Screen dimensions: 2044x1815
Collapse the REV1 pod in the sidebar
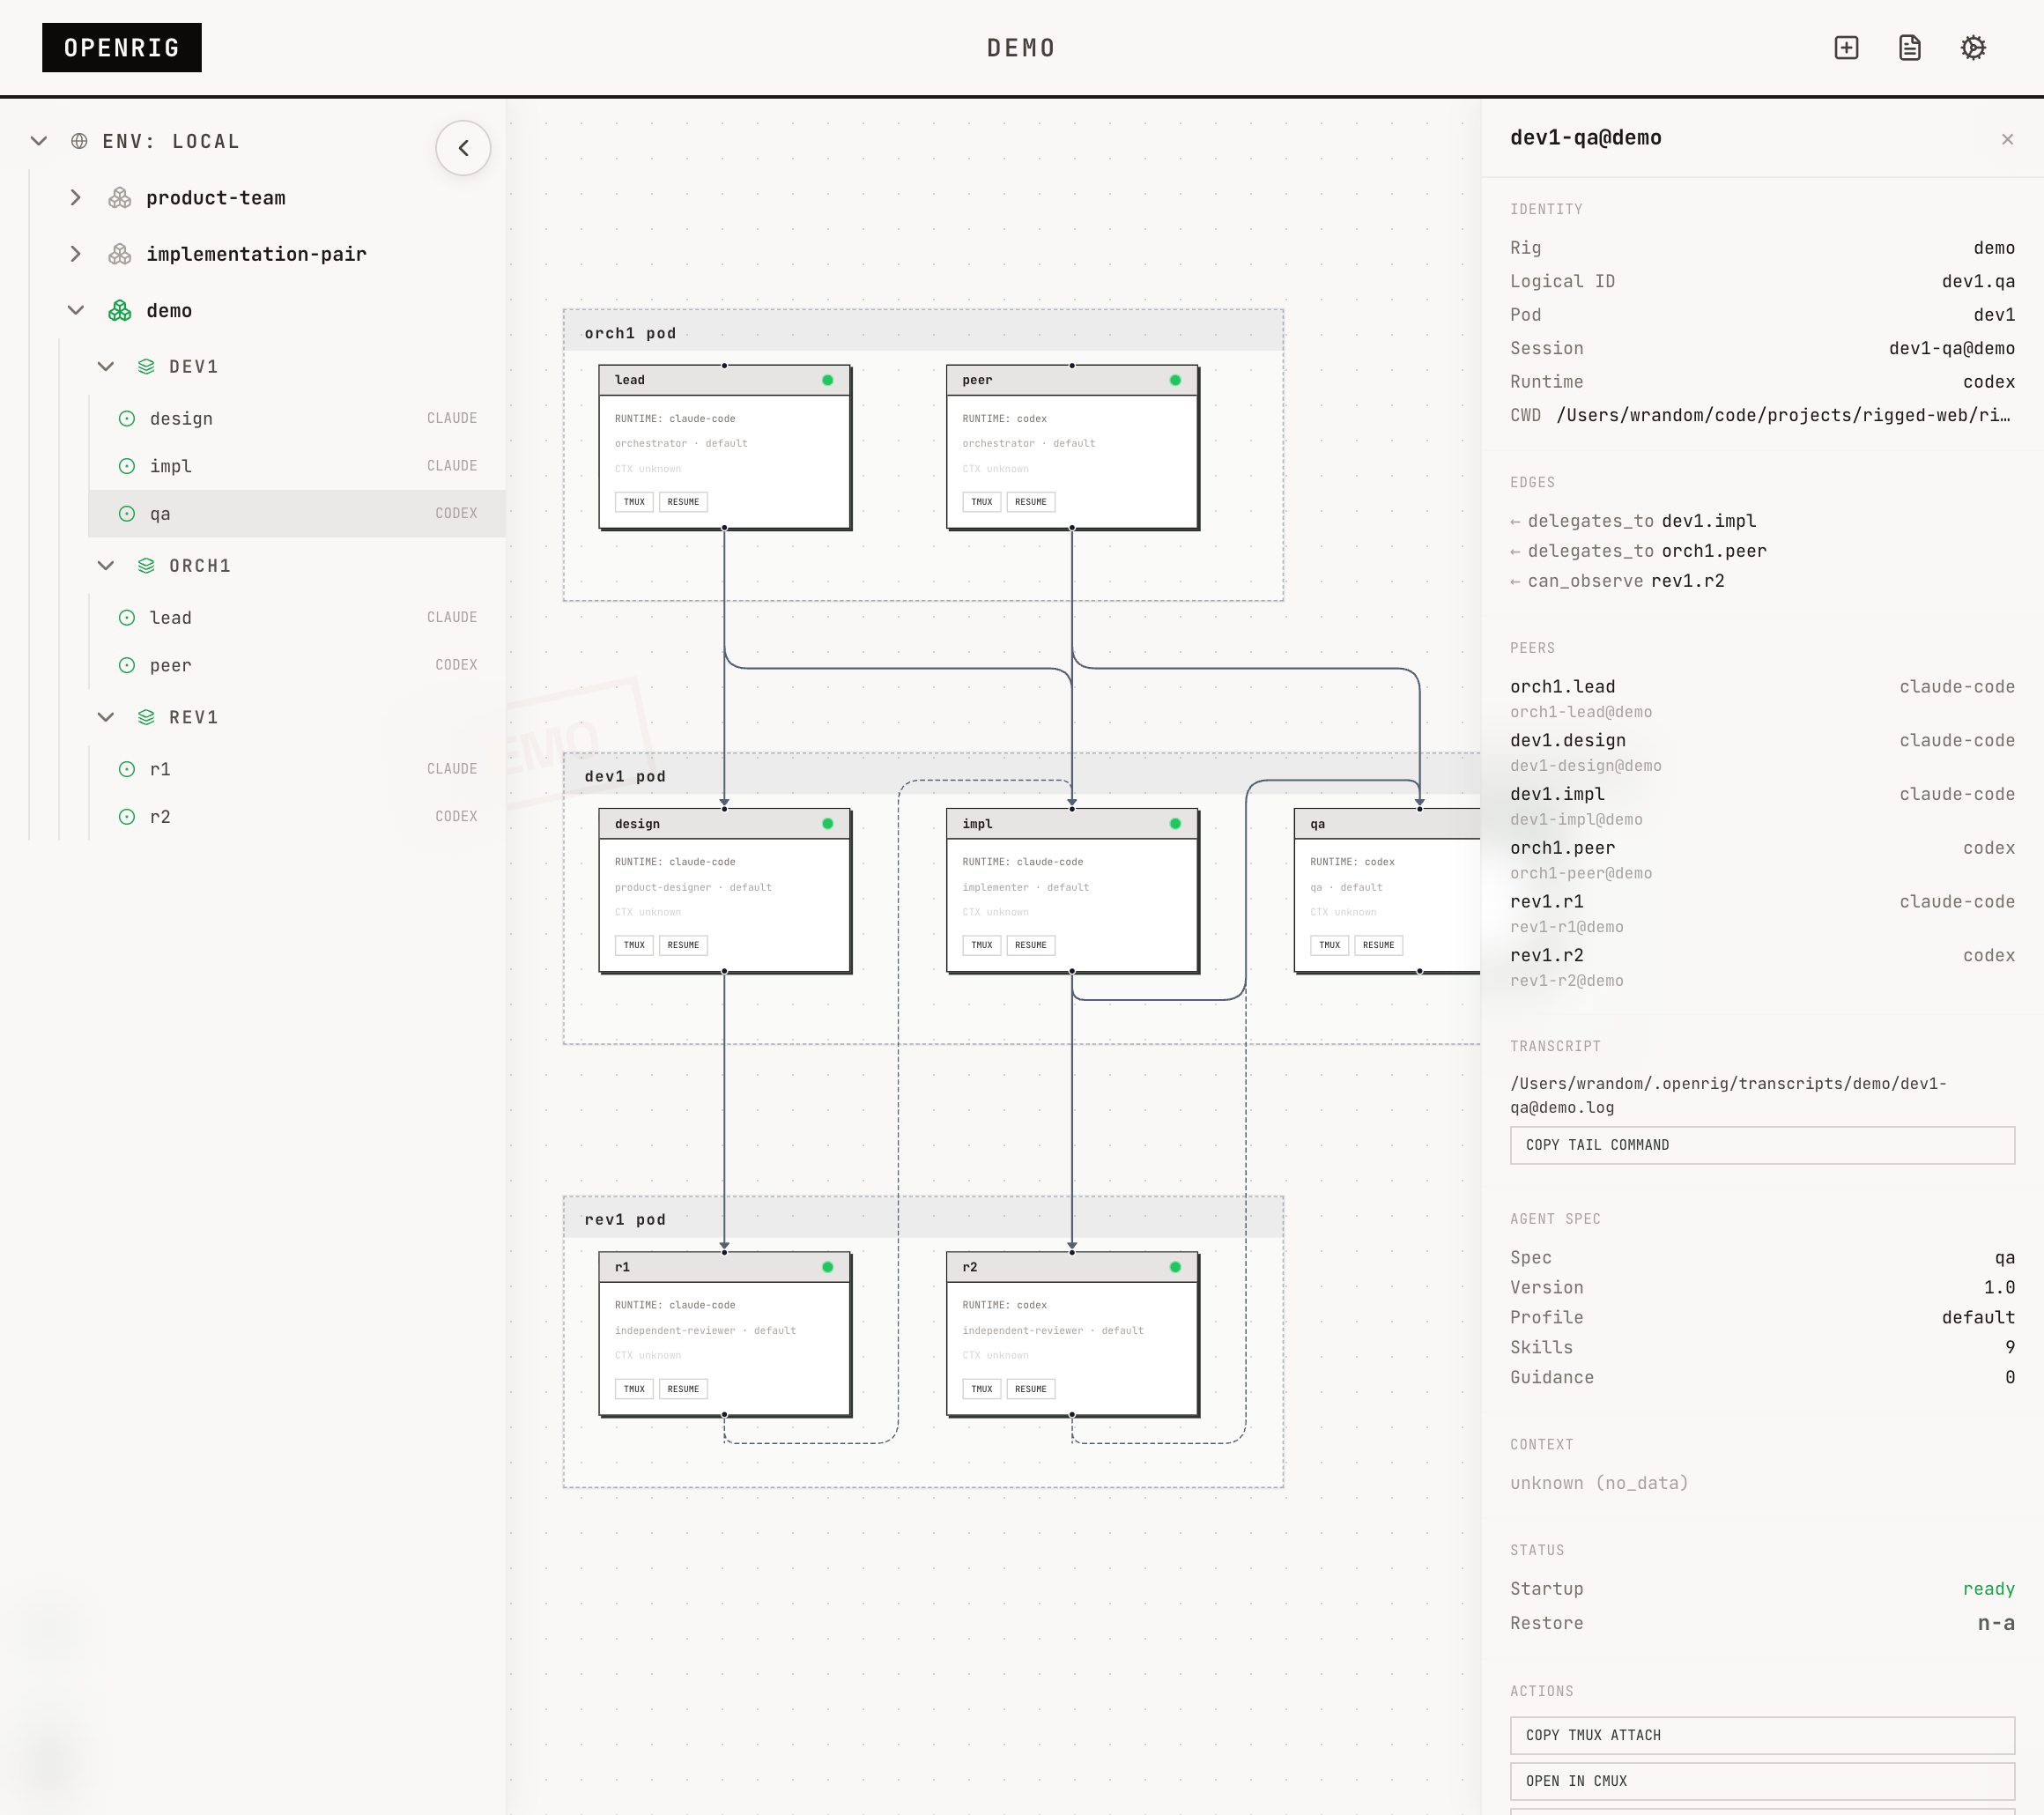coord(106,716)
